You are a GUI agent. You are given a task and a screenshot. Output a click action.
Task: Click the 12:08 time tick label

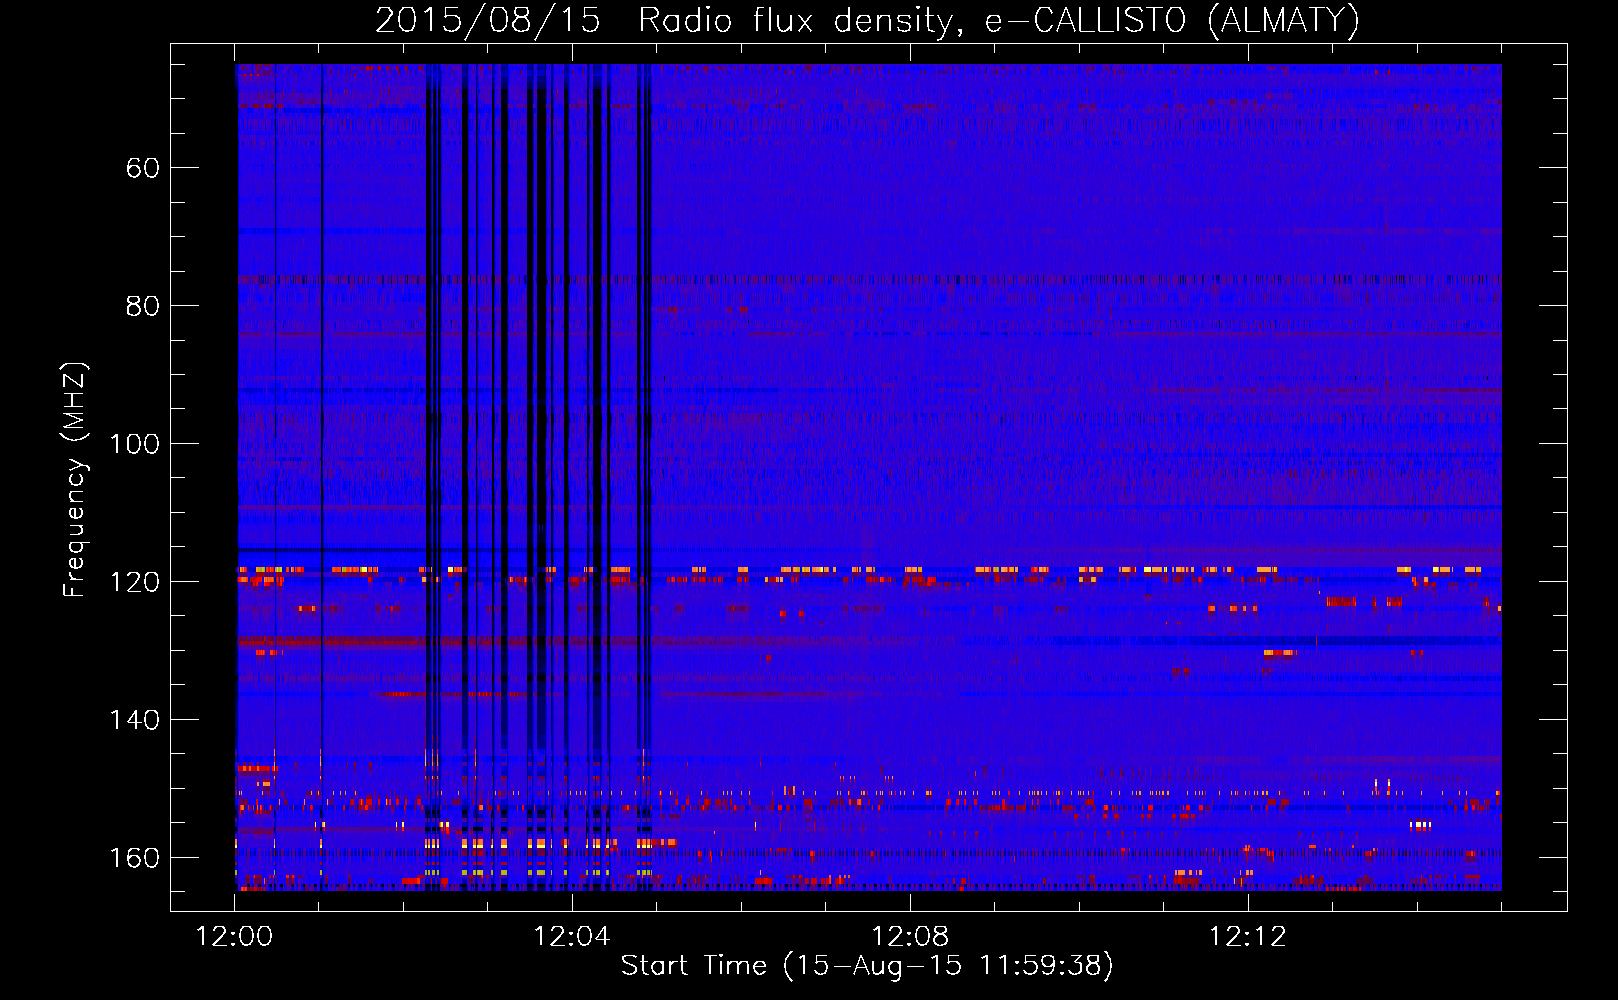pyautogui.click(x=910, y=937)
